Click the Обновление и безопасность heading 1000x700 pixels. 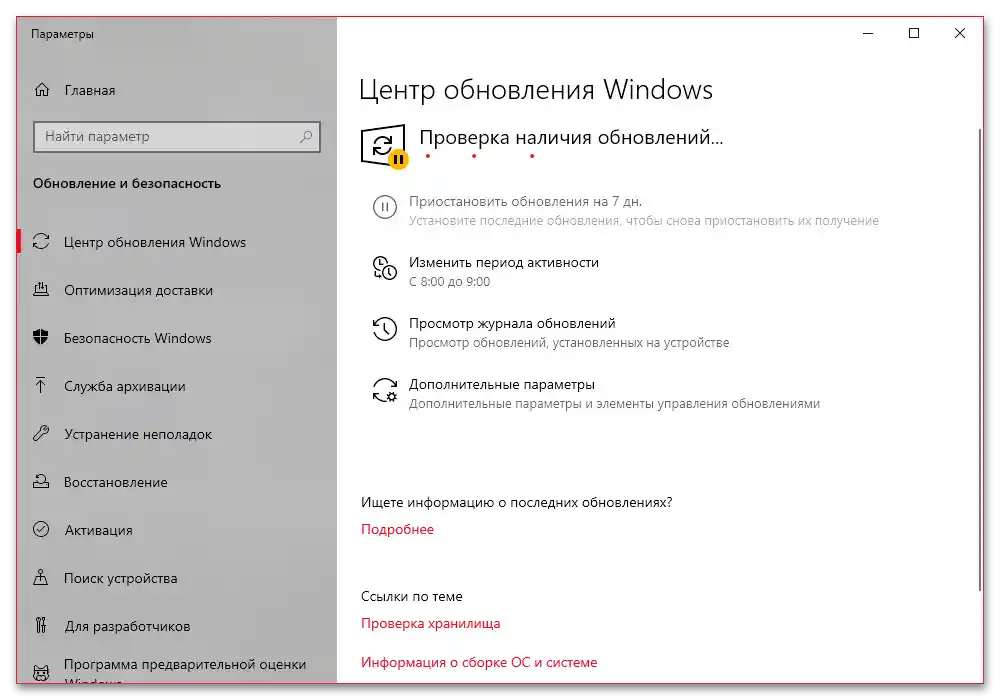127,184
